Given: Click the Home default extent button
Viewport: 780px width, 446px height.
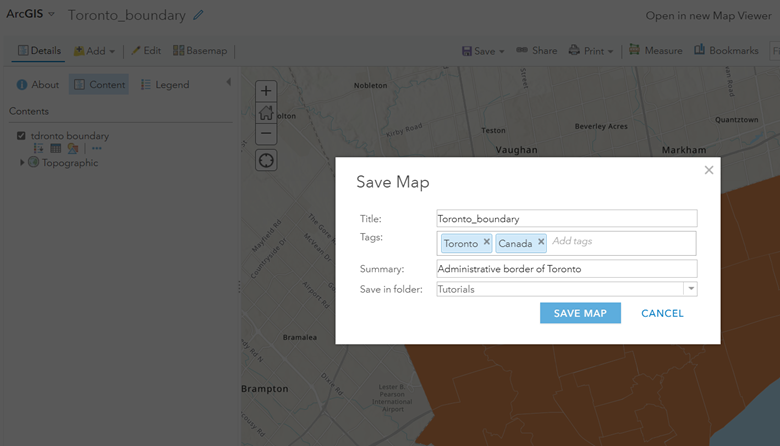Looking at the screenshot, I should [266, 113].
